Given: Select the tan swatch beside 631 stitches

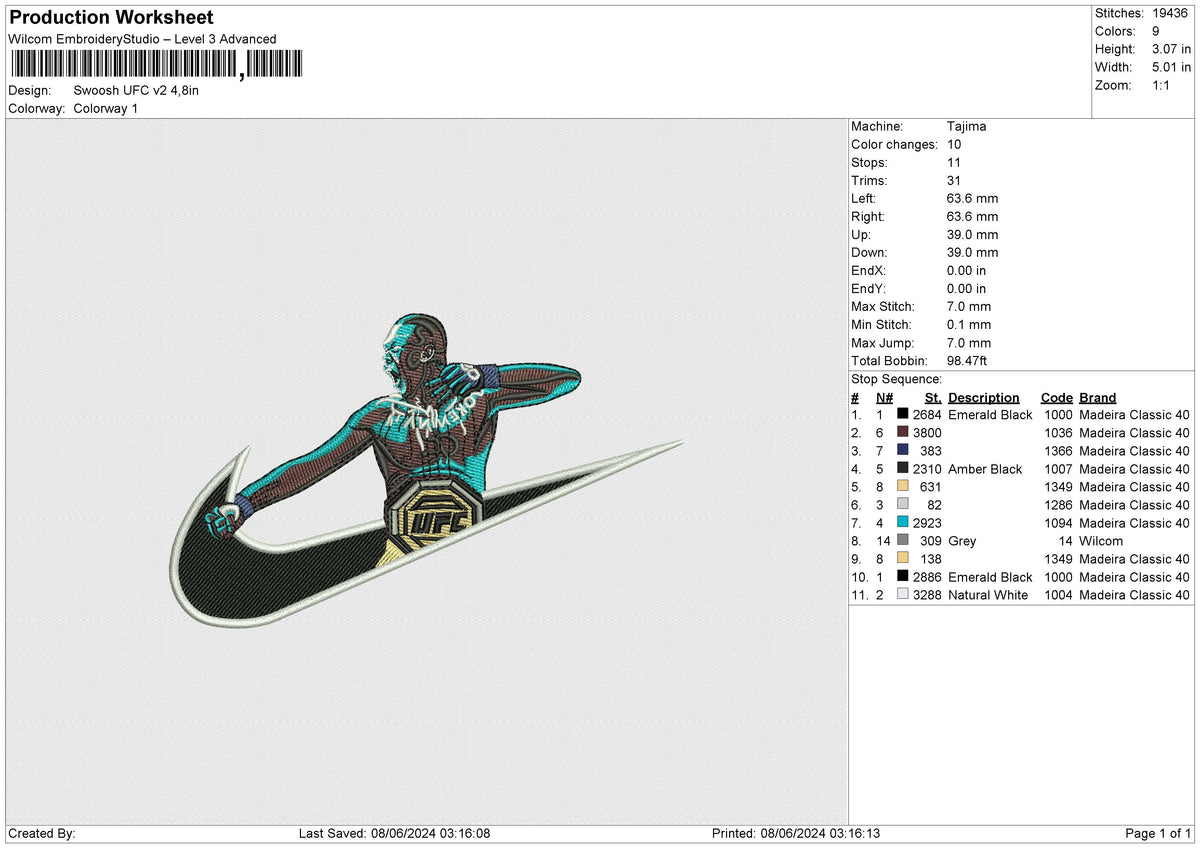Looking at the screenshot, I should 903,487.
